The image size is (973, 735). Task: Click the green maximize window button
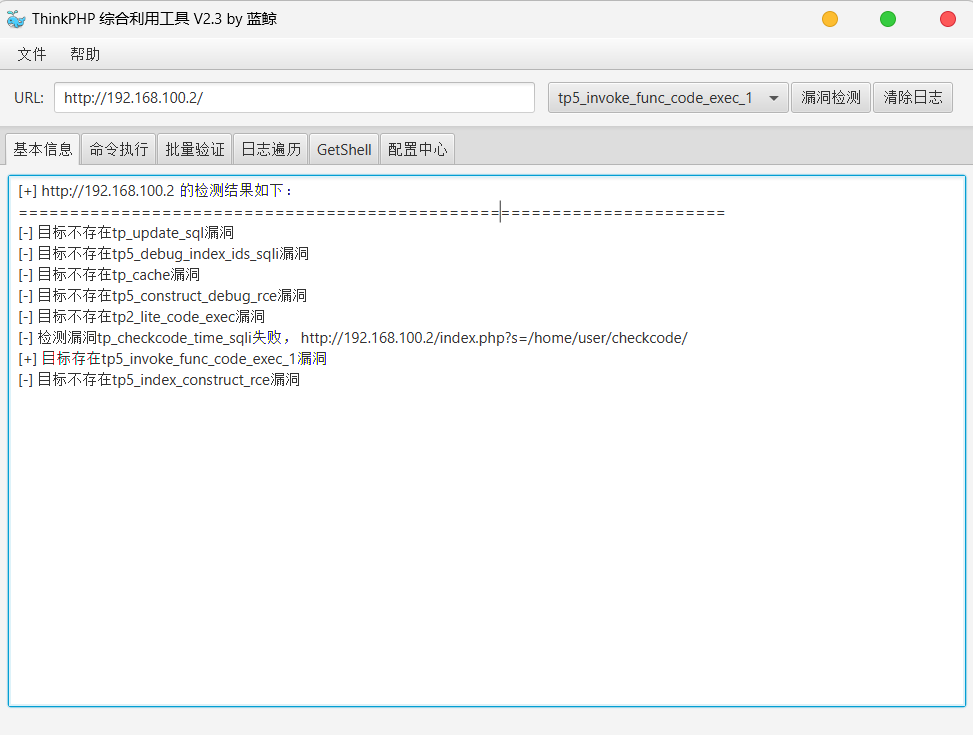click(x=888, y=19)
